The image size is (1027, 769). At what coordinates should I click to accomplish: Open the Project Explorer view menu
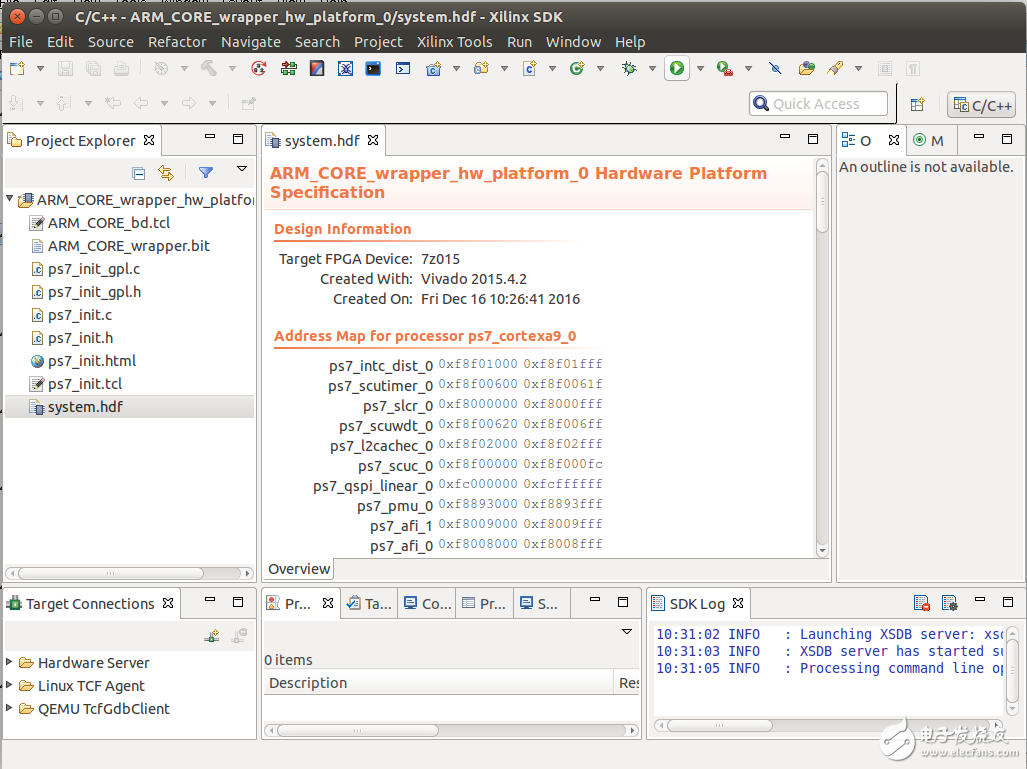click(242, 170)
